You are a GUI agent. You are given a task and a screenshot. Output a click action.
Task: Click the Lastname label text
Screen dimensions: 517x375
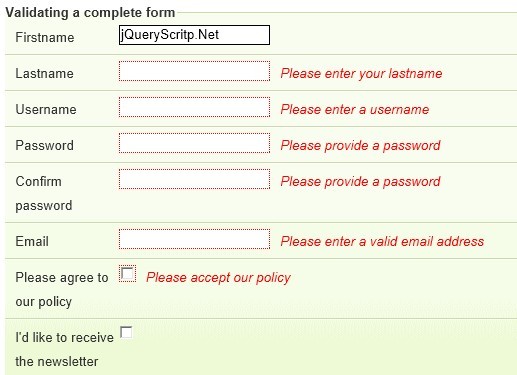(x=44, y=73)
